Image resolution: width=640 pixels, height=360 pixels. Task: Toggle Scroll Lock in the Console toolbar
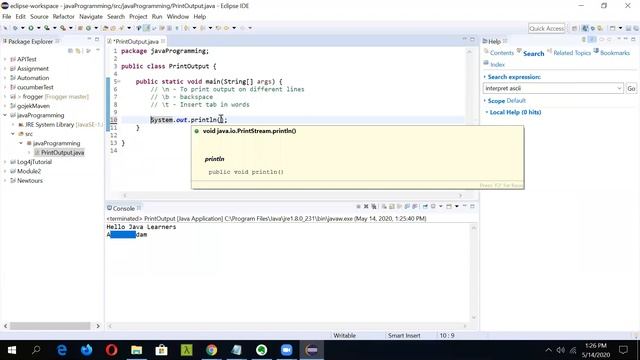point(392,207)
